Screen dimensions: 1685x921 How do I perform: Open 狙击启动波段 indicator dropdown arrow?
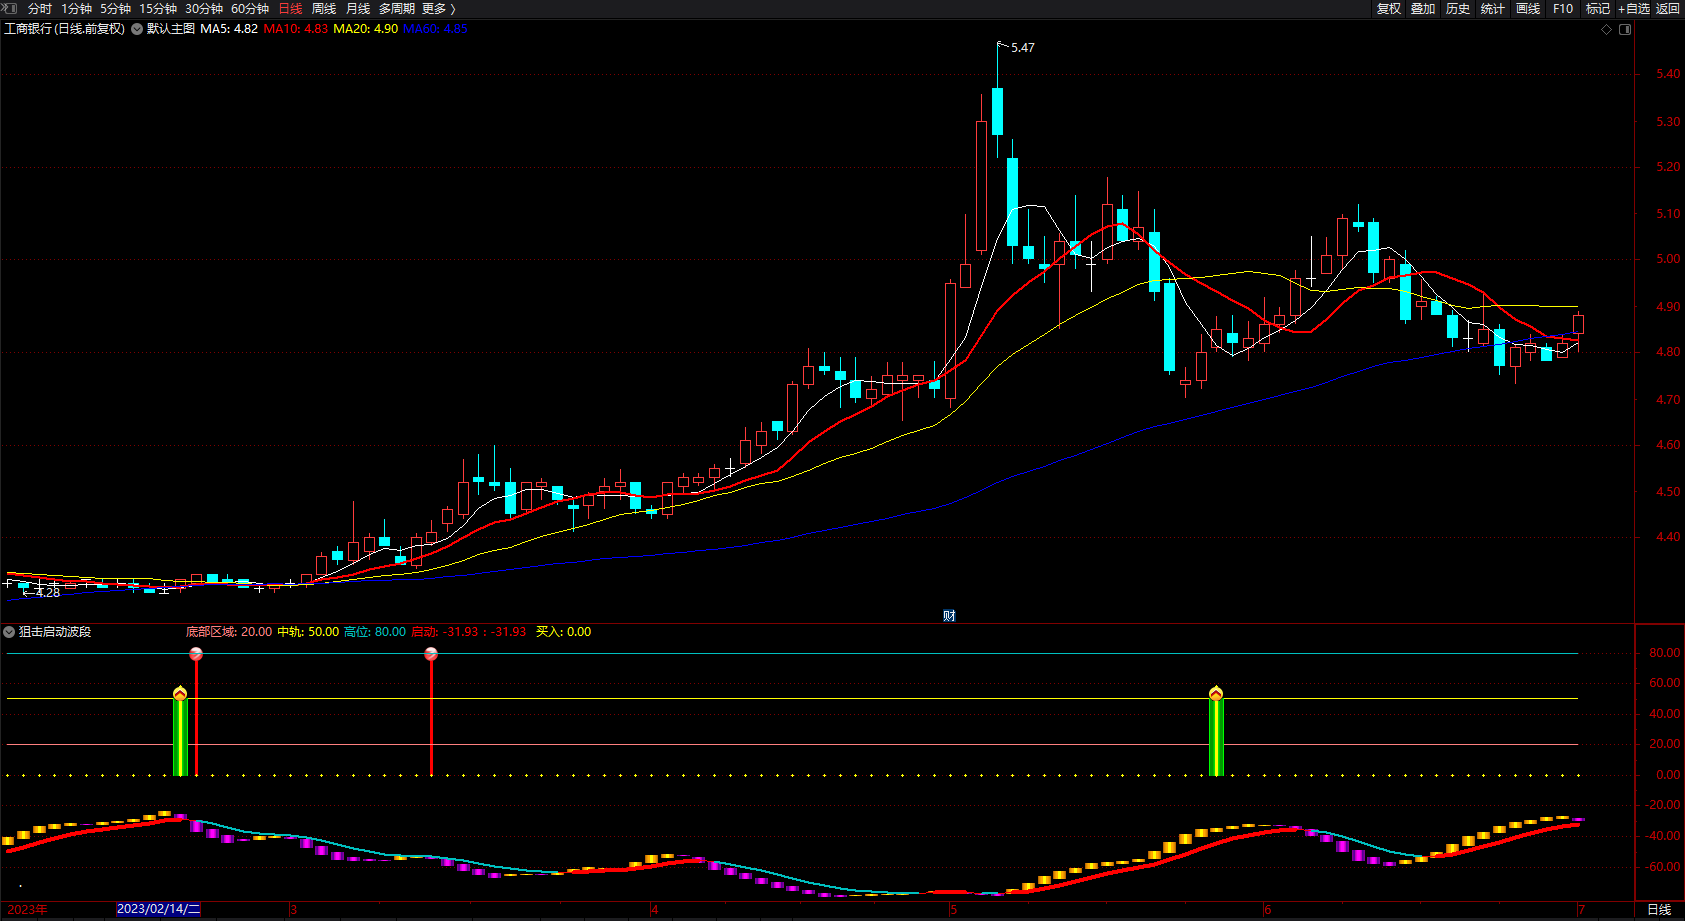coord(9,632)
